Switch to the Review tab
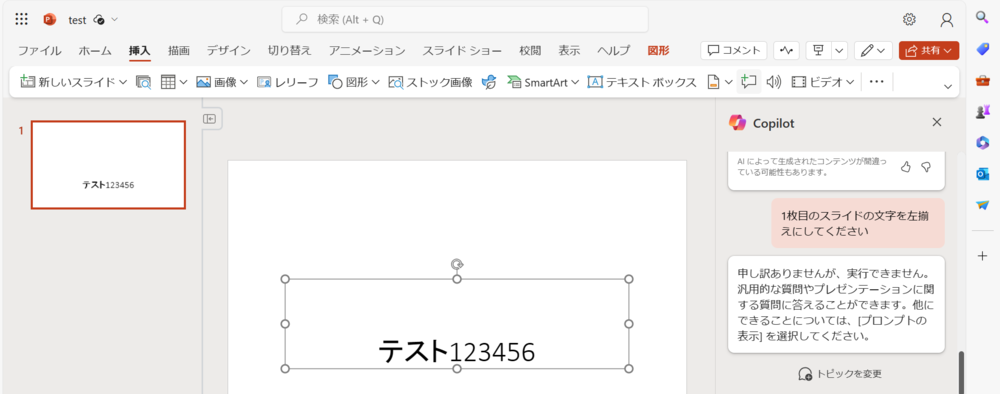The height and width of the screenshot is (394, 1000). [x=530, y=50]
